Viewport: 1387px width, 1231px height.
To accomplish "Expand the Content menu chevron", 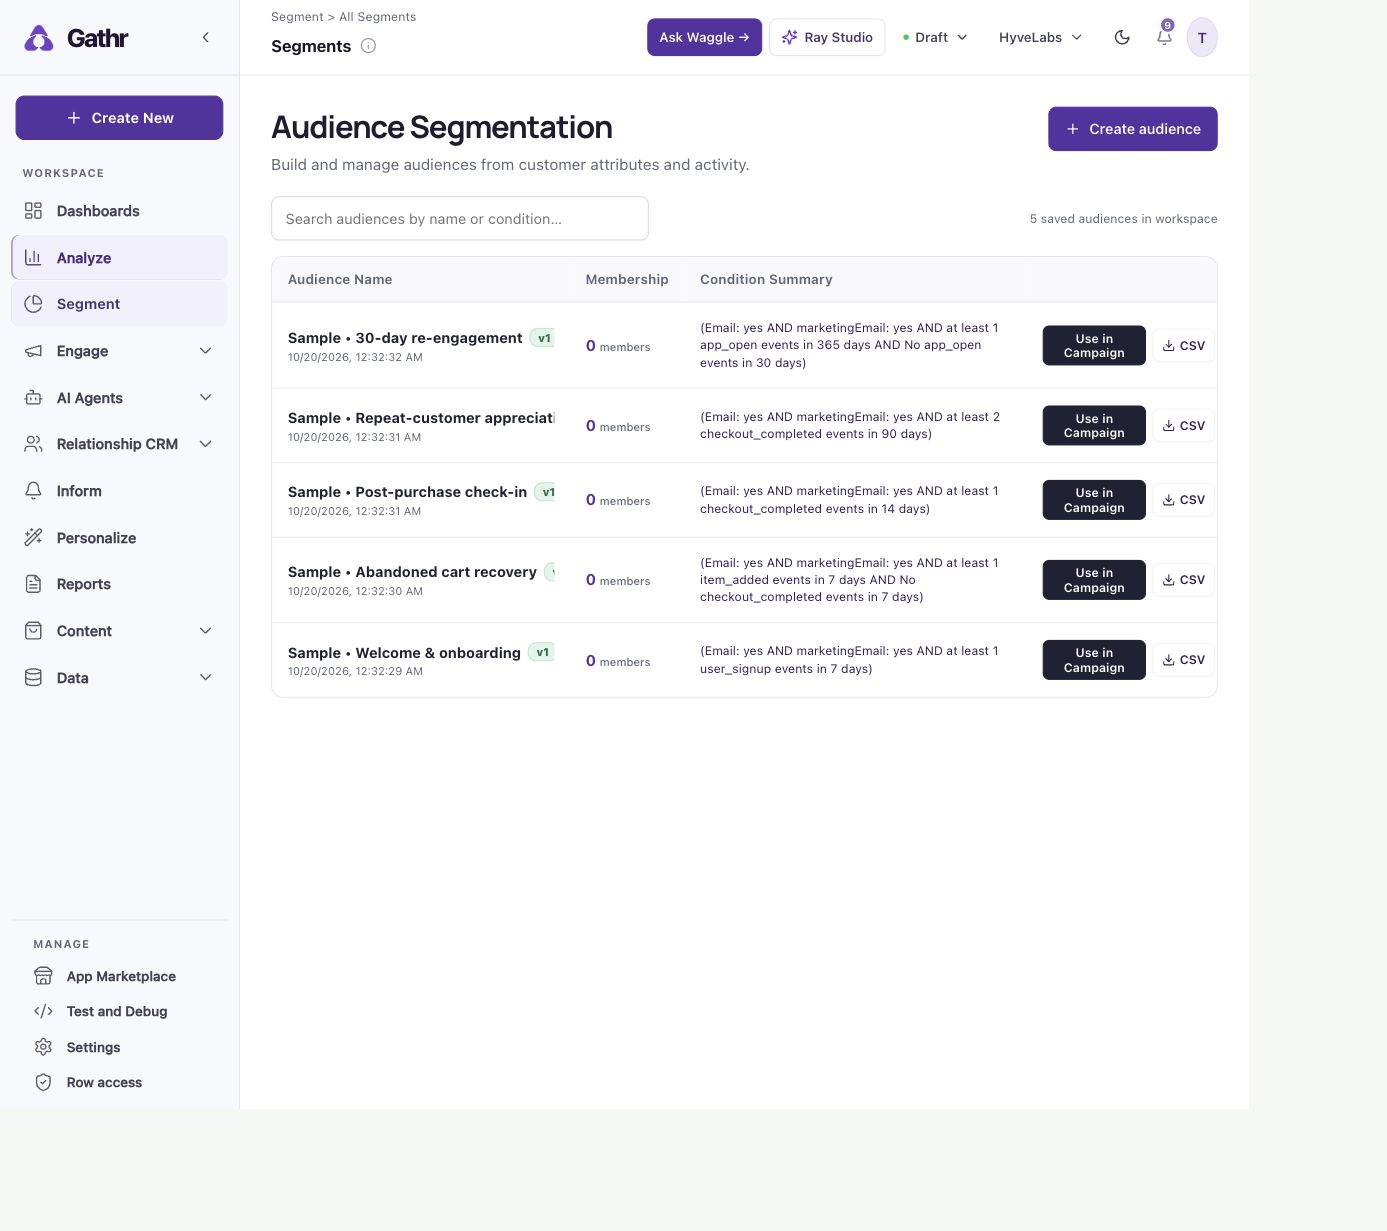I will (206, 631).
